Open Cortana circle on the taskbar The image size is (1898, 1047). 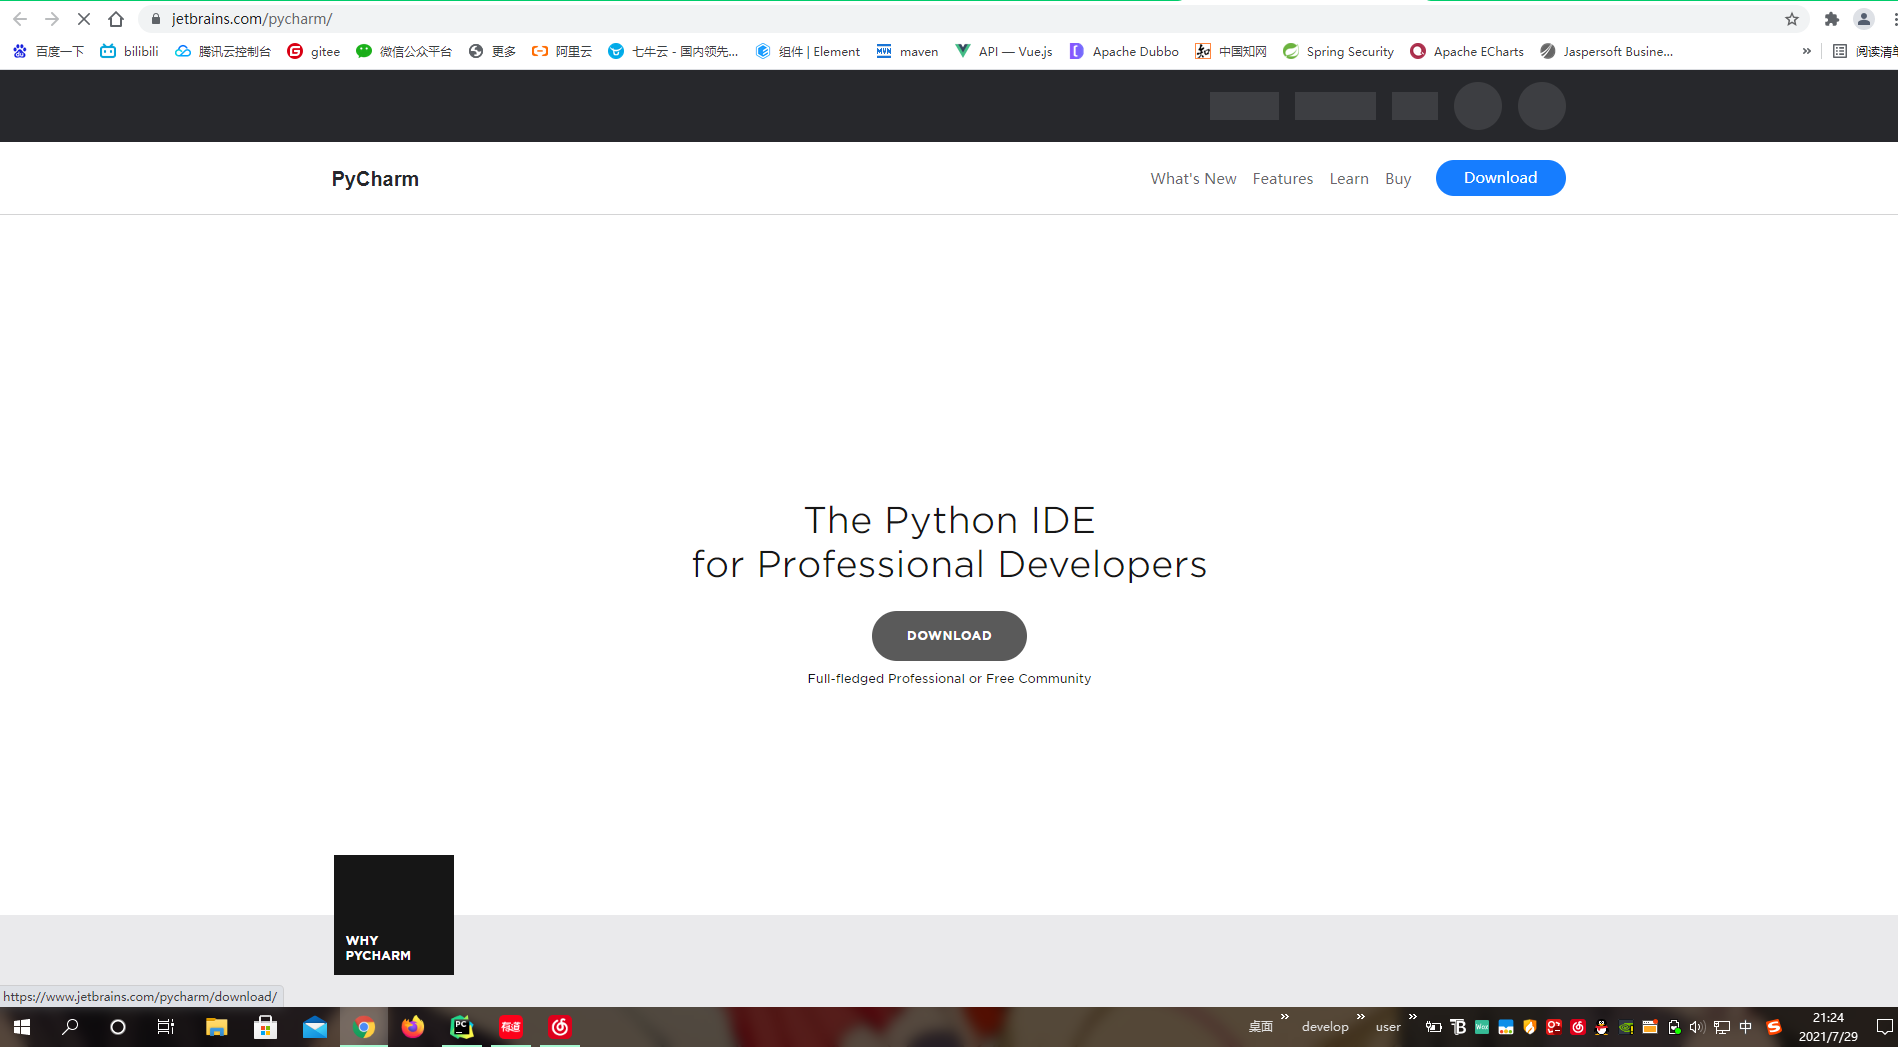tap(118, 1027)
